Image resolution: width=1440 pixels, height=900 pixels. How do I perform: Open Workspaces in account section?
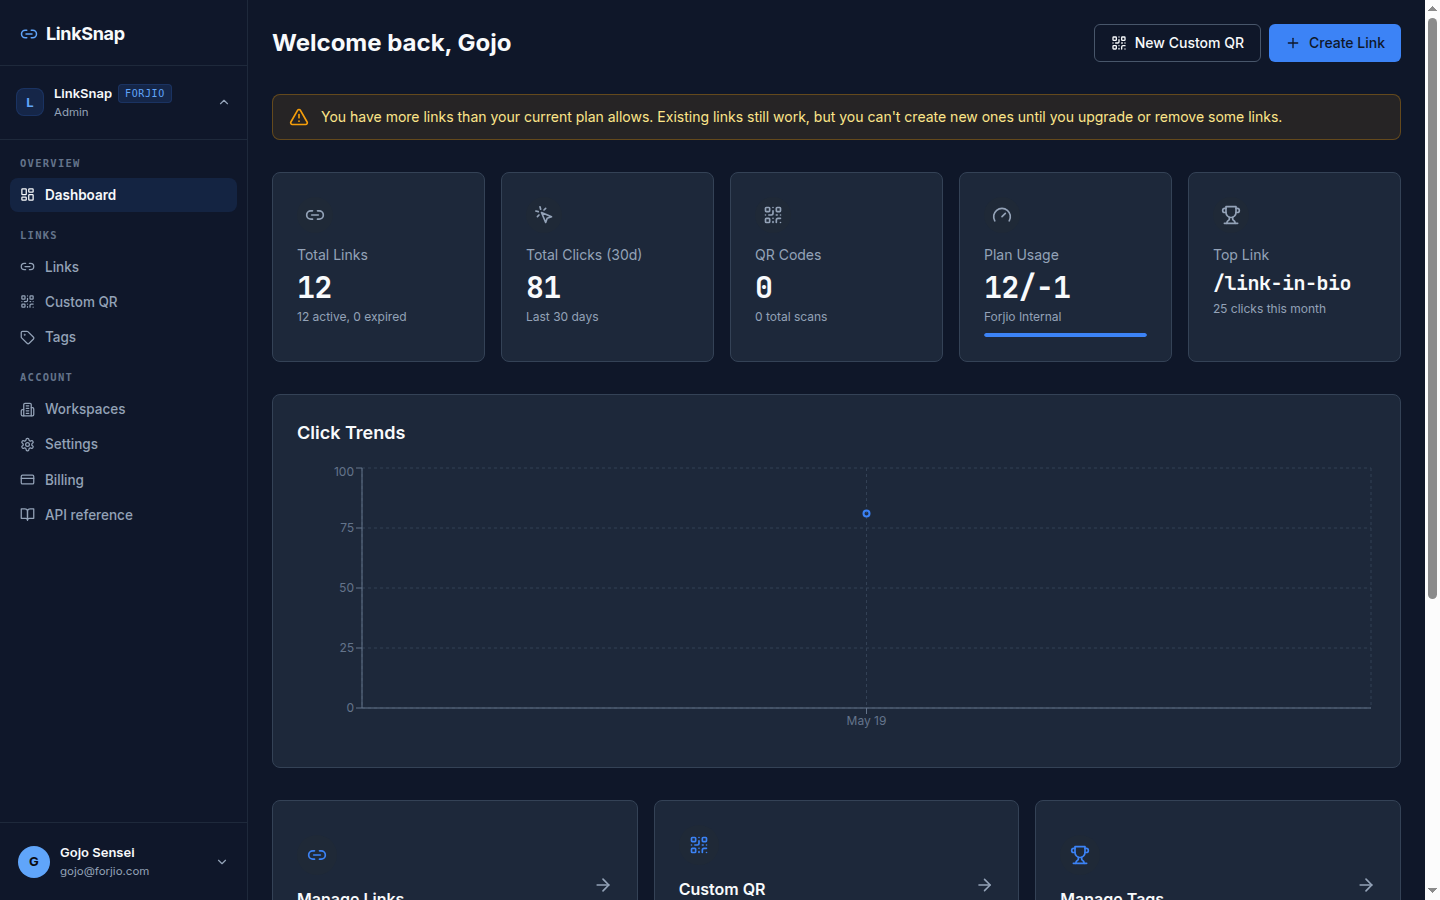123,409
